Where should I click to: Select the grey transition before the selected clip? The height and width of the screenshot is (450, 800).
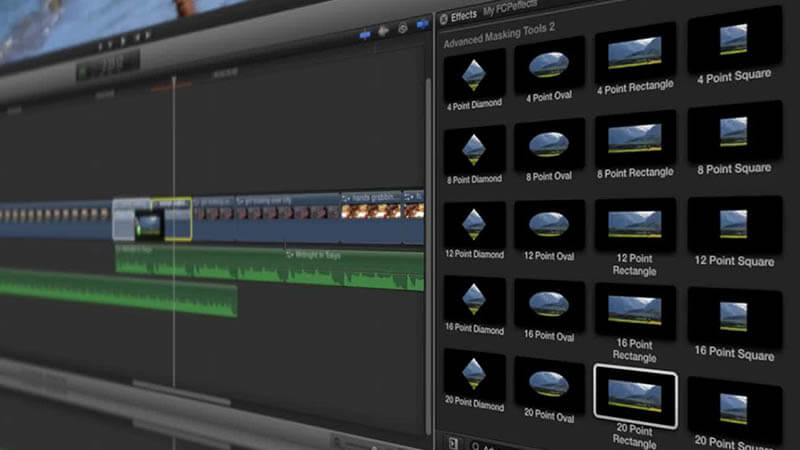124,219
